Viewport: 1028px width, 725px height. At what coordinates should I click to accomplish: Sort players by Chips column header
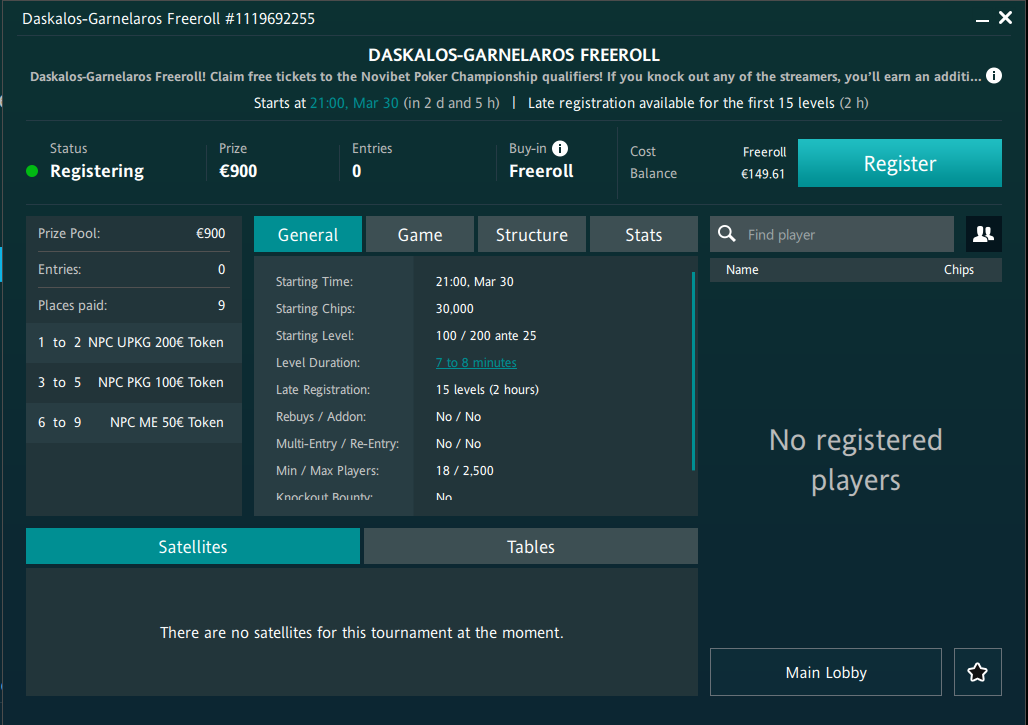click(958, 269)
